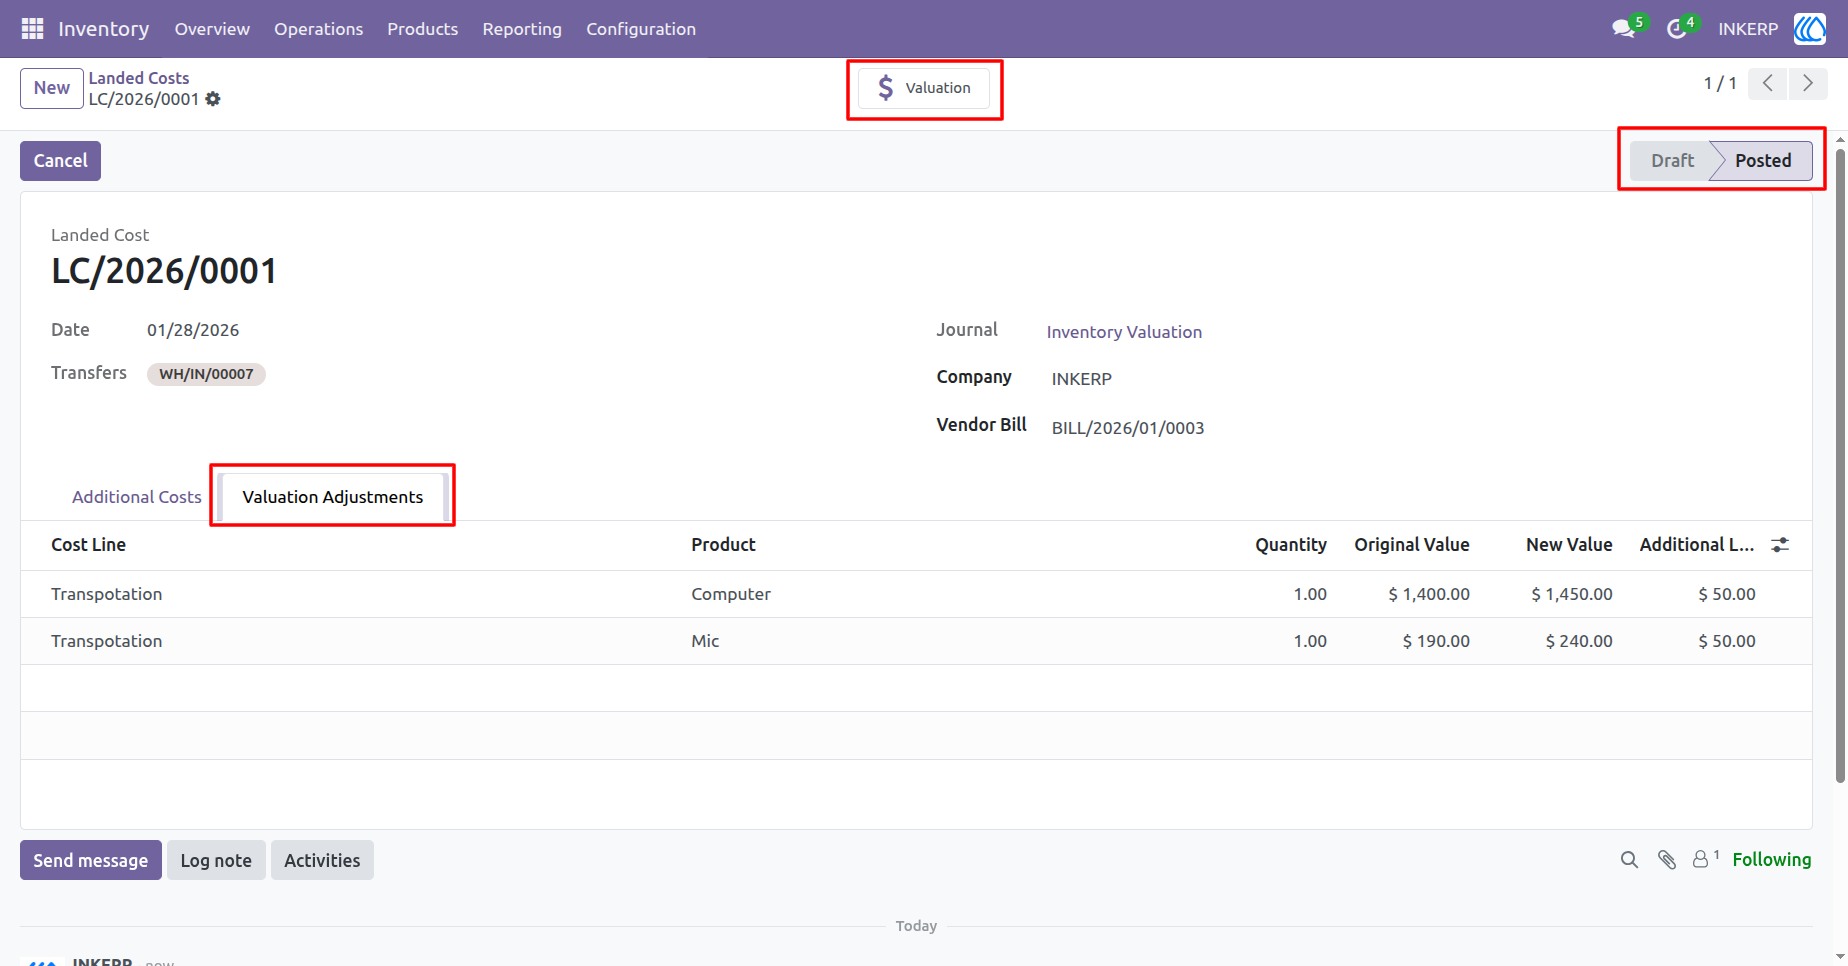Viewport: 1848px width, 966px height.
Task: Open the gear actions menu beside LC/2026/0001
Action: pos(213,99)
